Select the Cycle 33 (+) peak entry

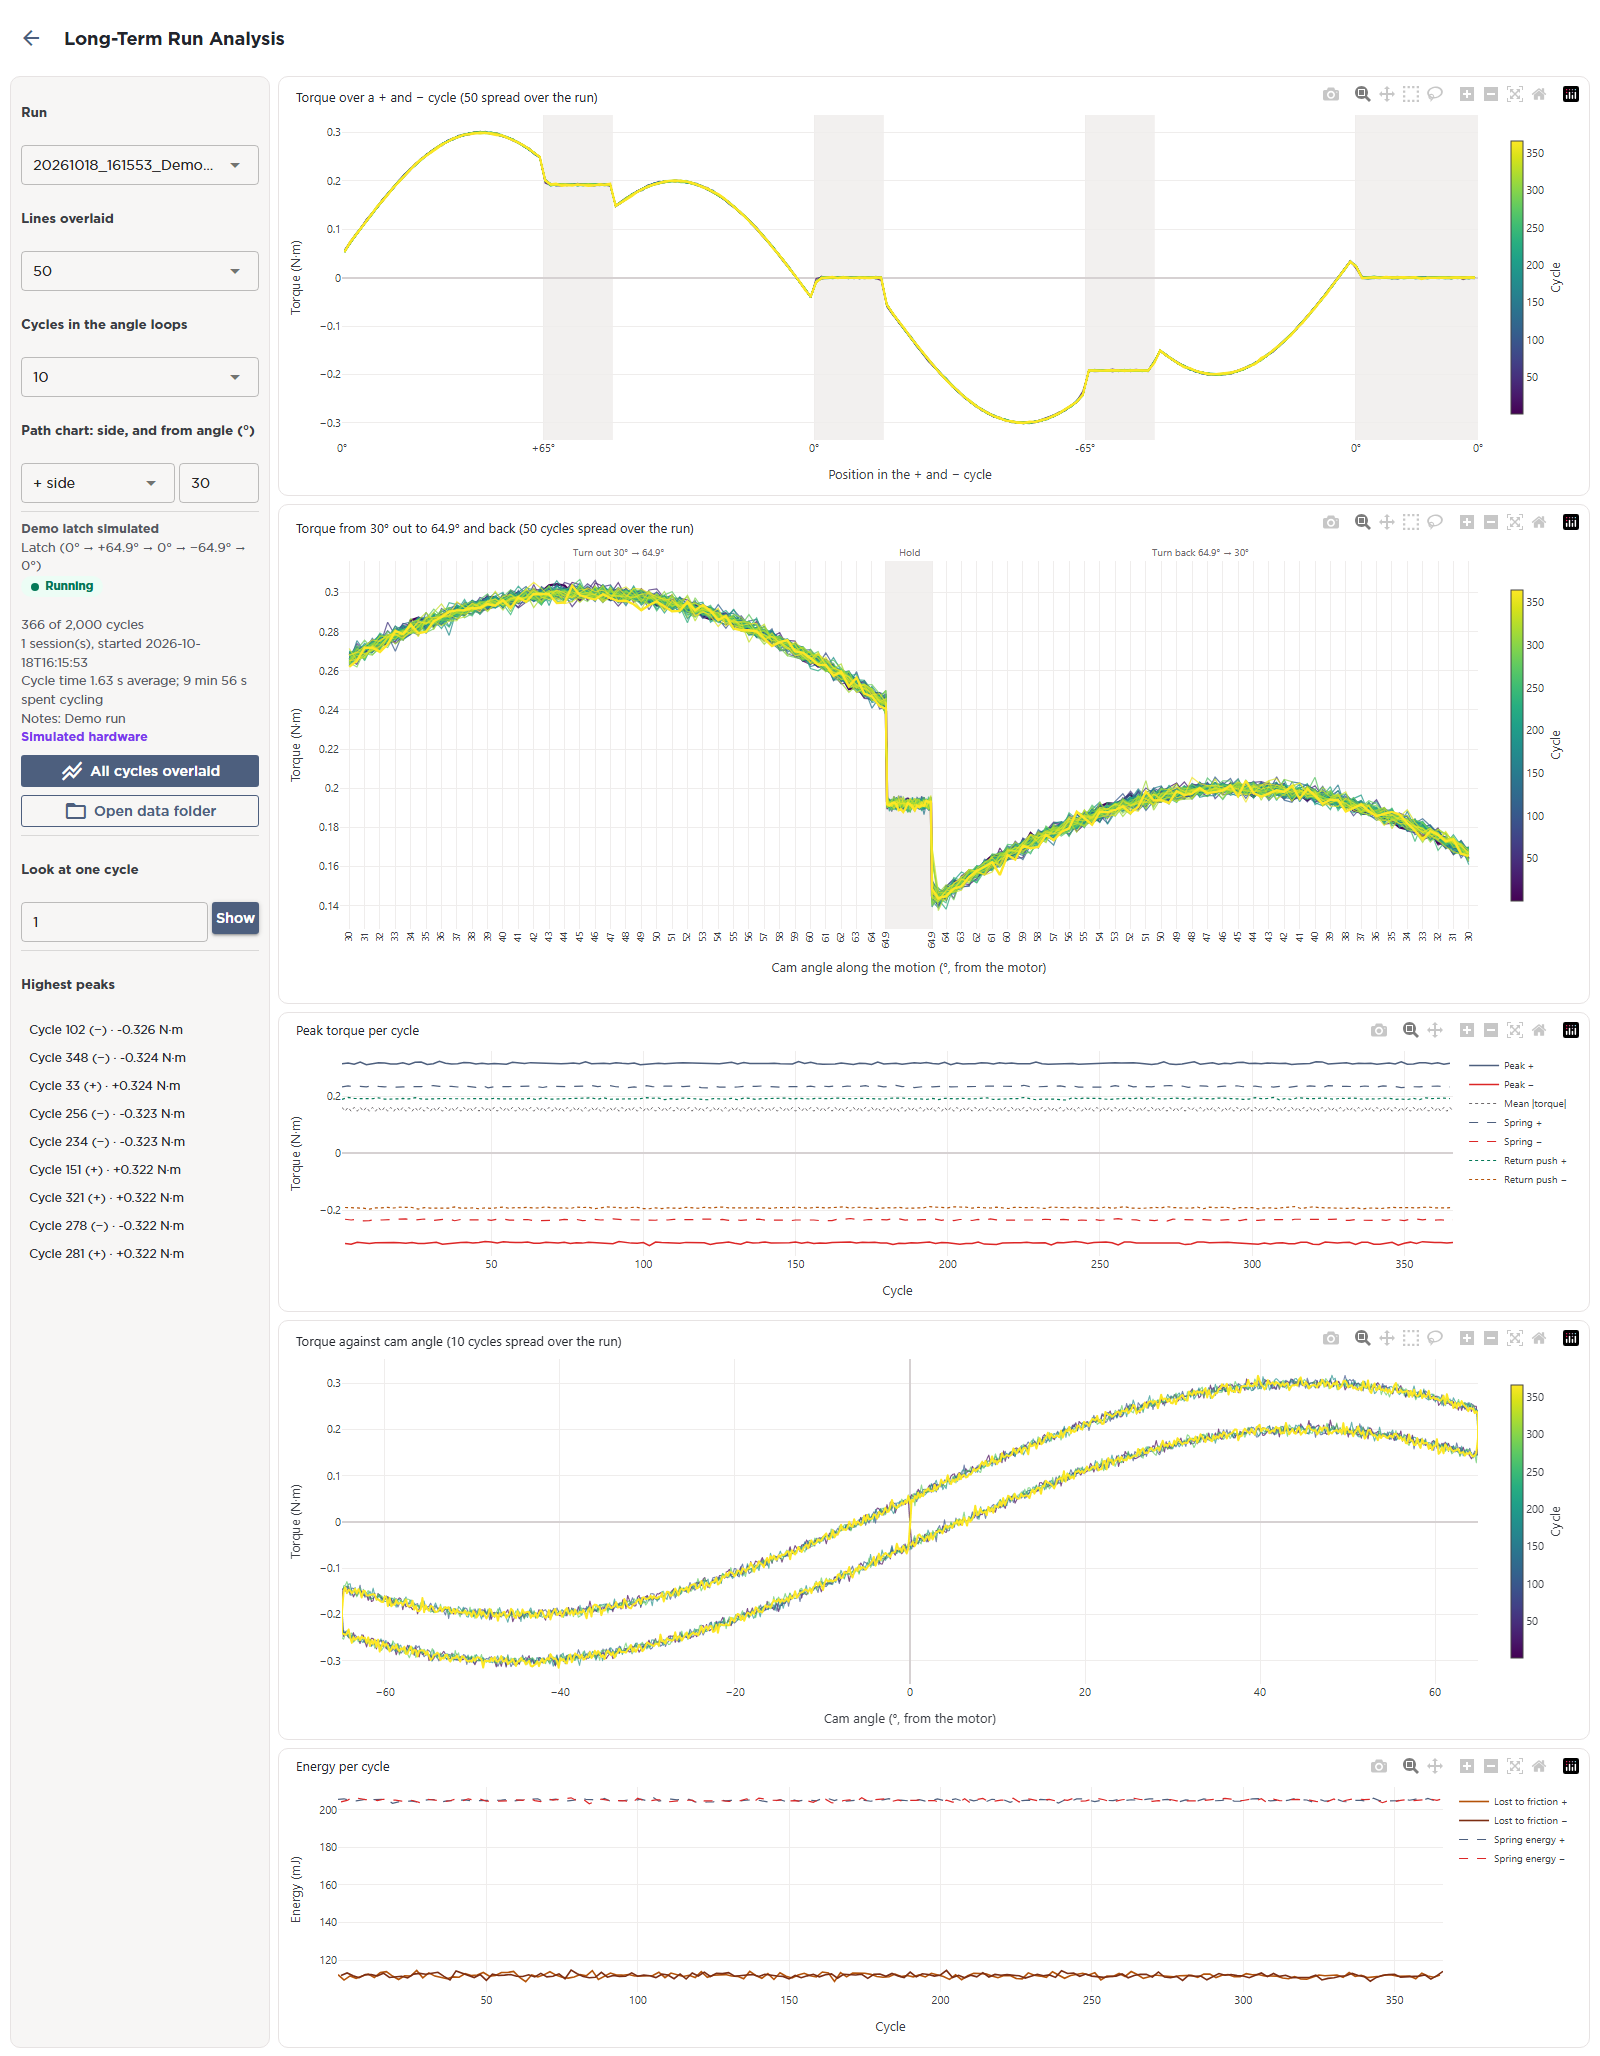[105, 1086]
